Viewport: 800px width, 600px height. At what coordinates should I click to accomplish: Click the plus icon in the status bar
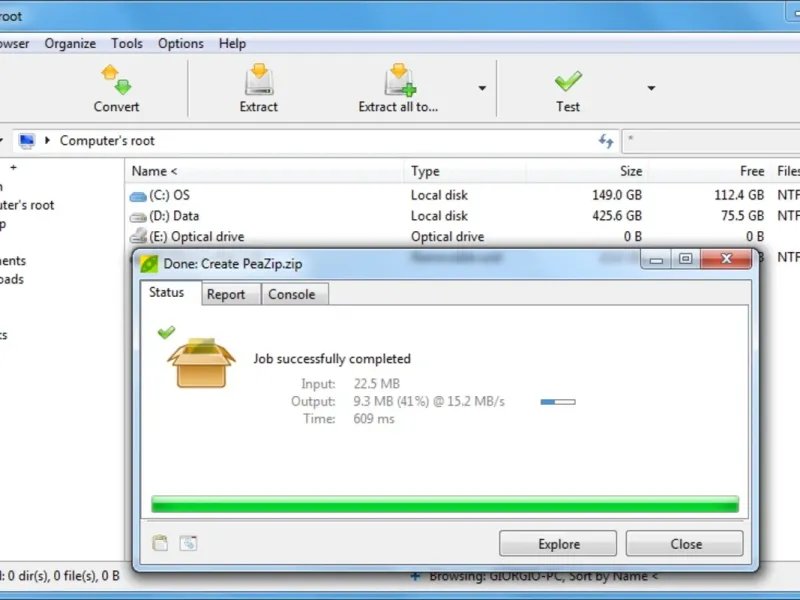click(416, 577)
